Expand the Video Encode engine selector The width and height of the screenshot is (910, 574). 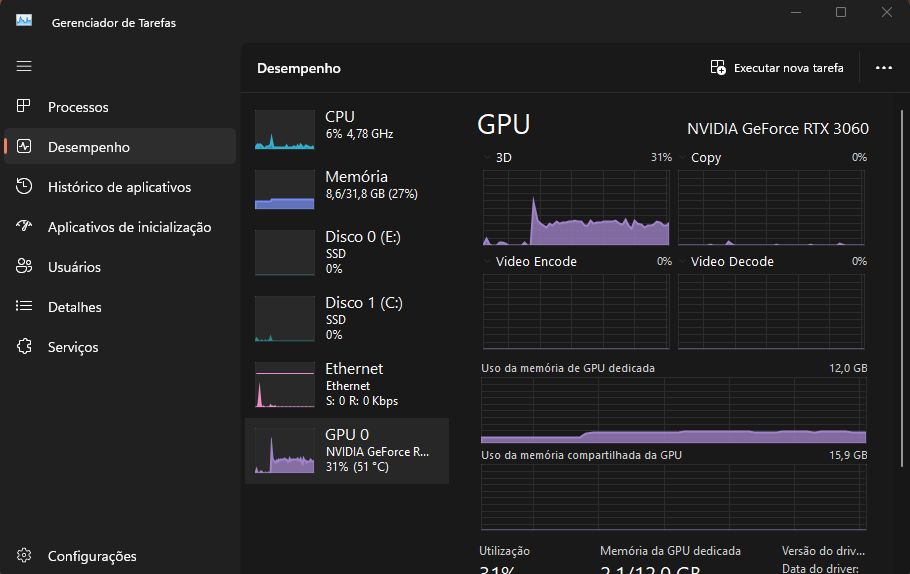[x=488, y=261]
